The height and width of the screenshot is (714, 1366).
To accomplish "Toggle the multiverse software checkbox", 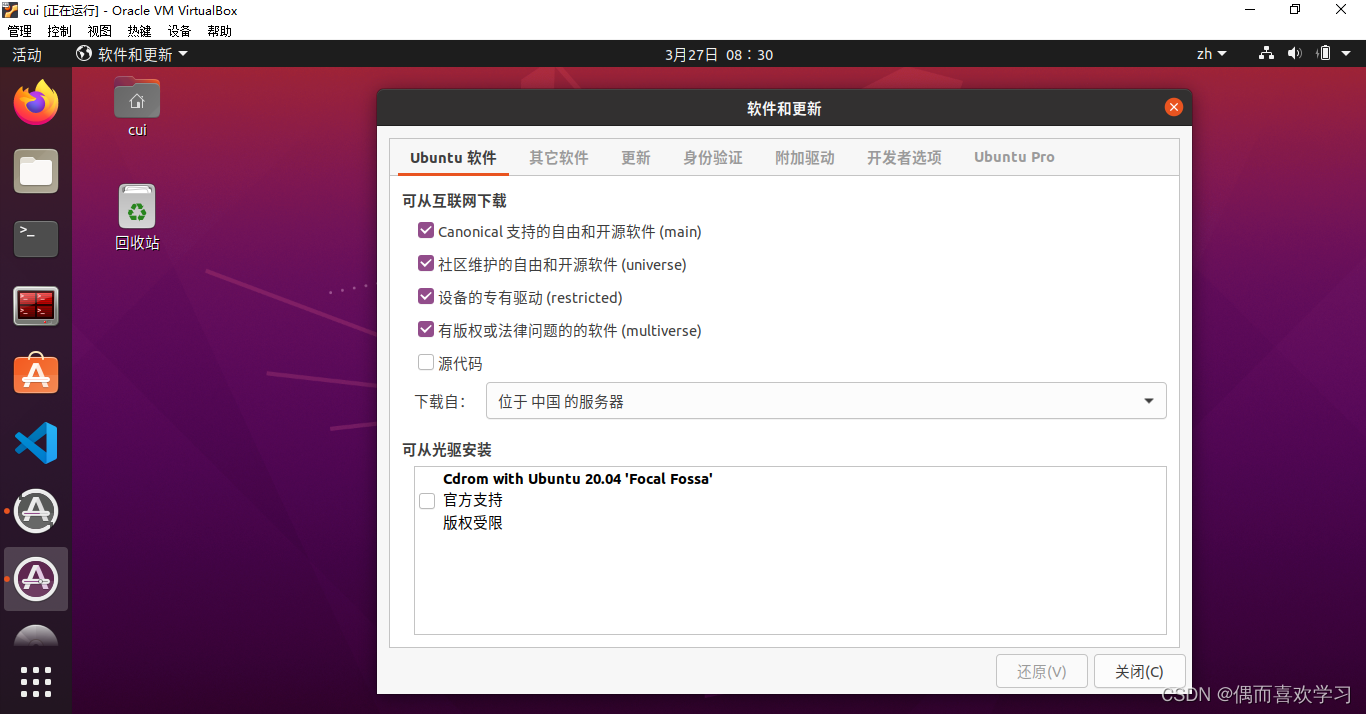I will (x=426, y=330).
